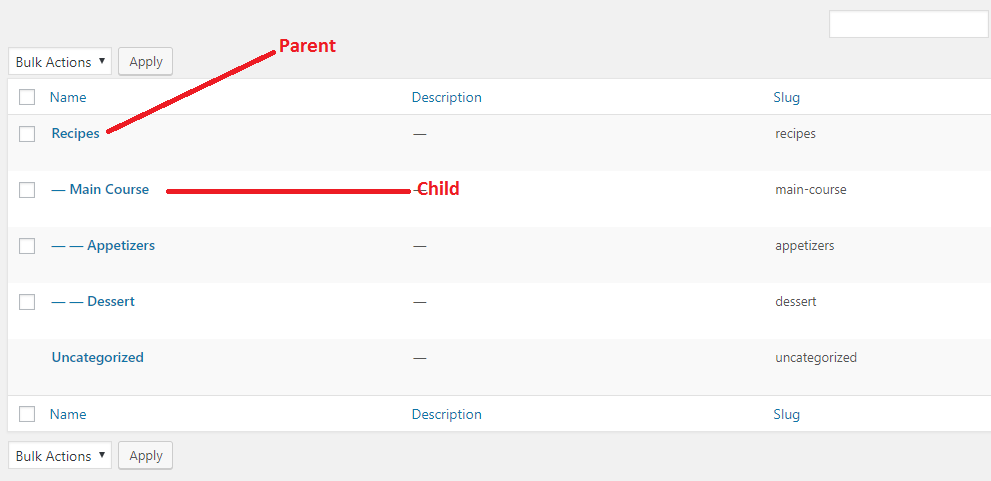Open the bottom Bulk Actions dropdown

point(60,456)
